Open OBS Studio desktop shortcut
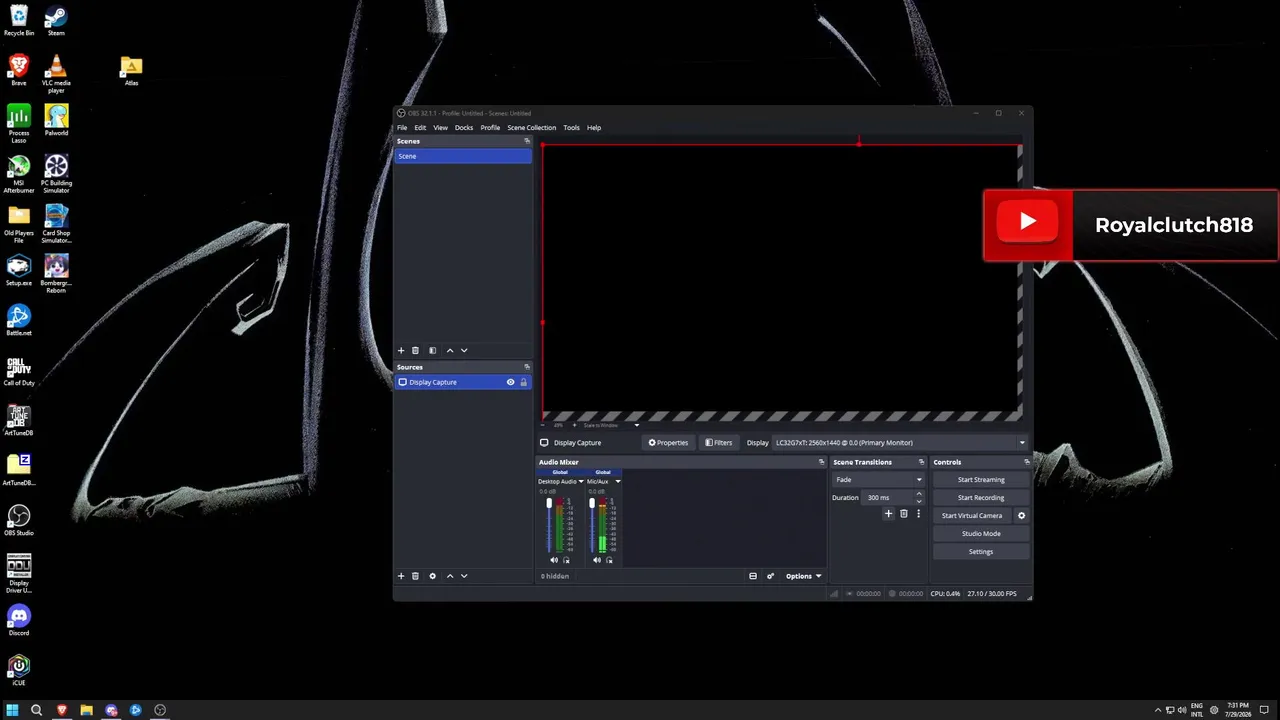 pyautogui.click(x=18, y=519)
